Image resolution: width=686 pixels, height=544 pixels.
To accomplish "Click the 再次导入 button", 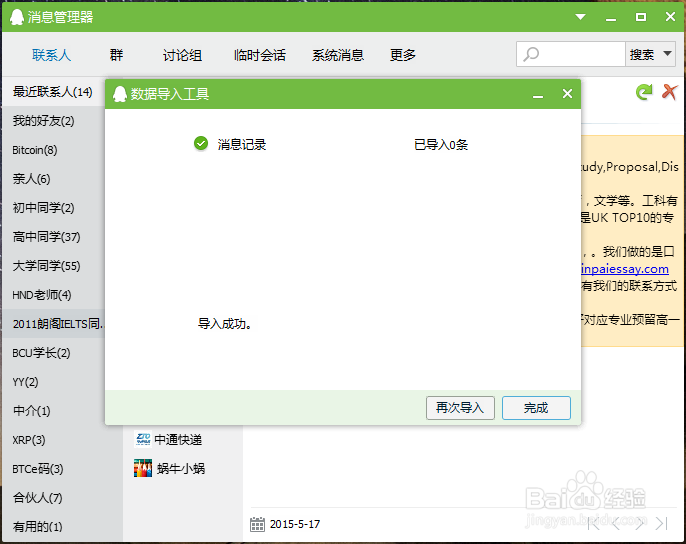I will pos(460,408).
